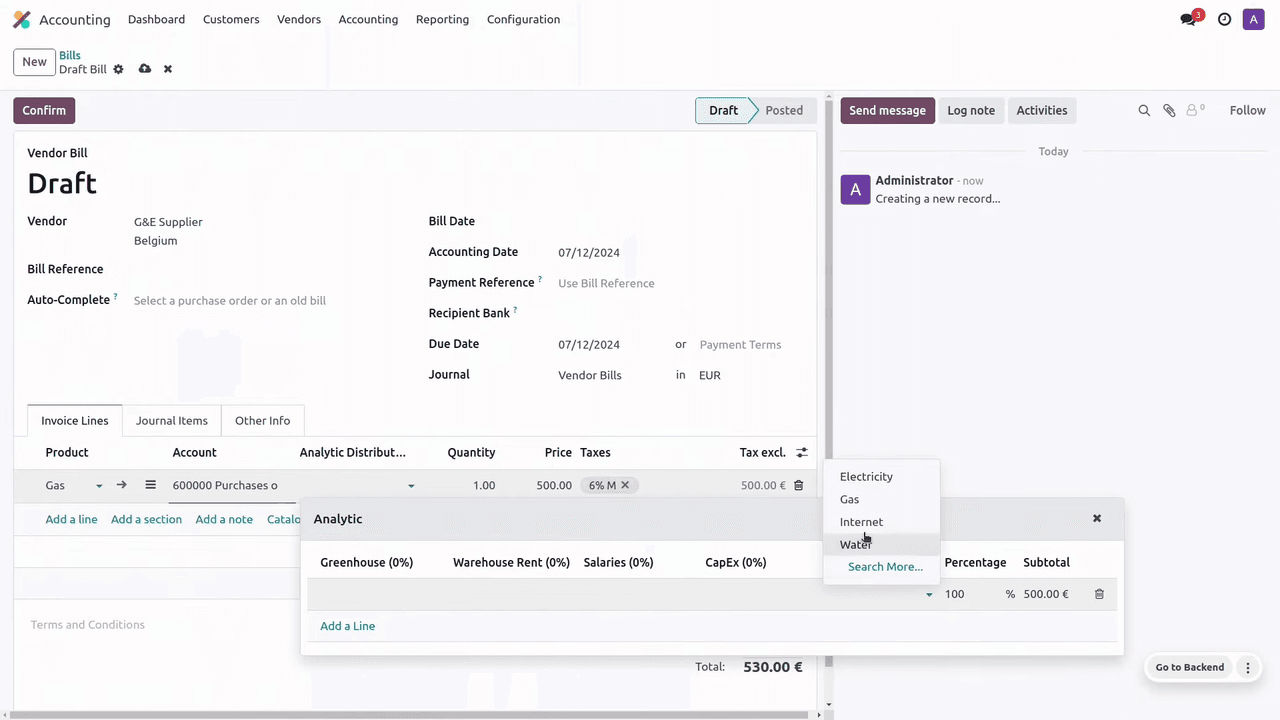
Task: Expand the Analytic Distribution dropdown arrow
Action: pos(411,486)
